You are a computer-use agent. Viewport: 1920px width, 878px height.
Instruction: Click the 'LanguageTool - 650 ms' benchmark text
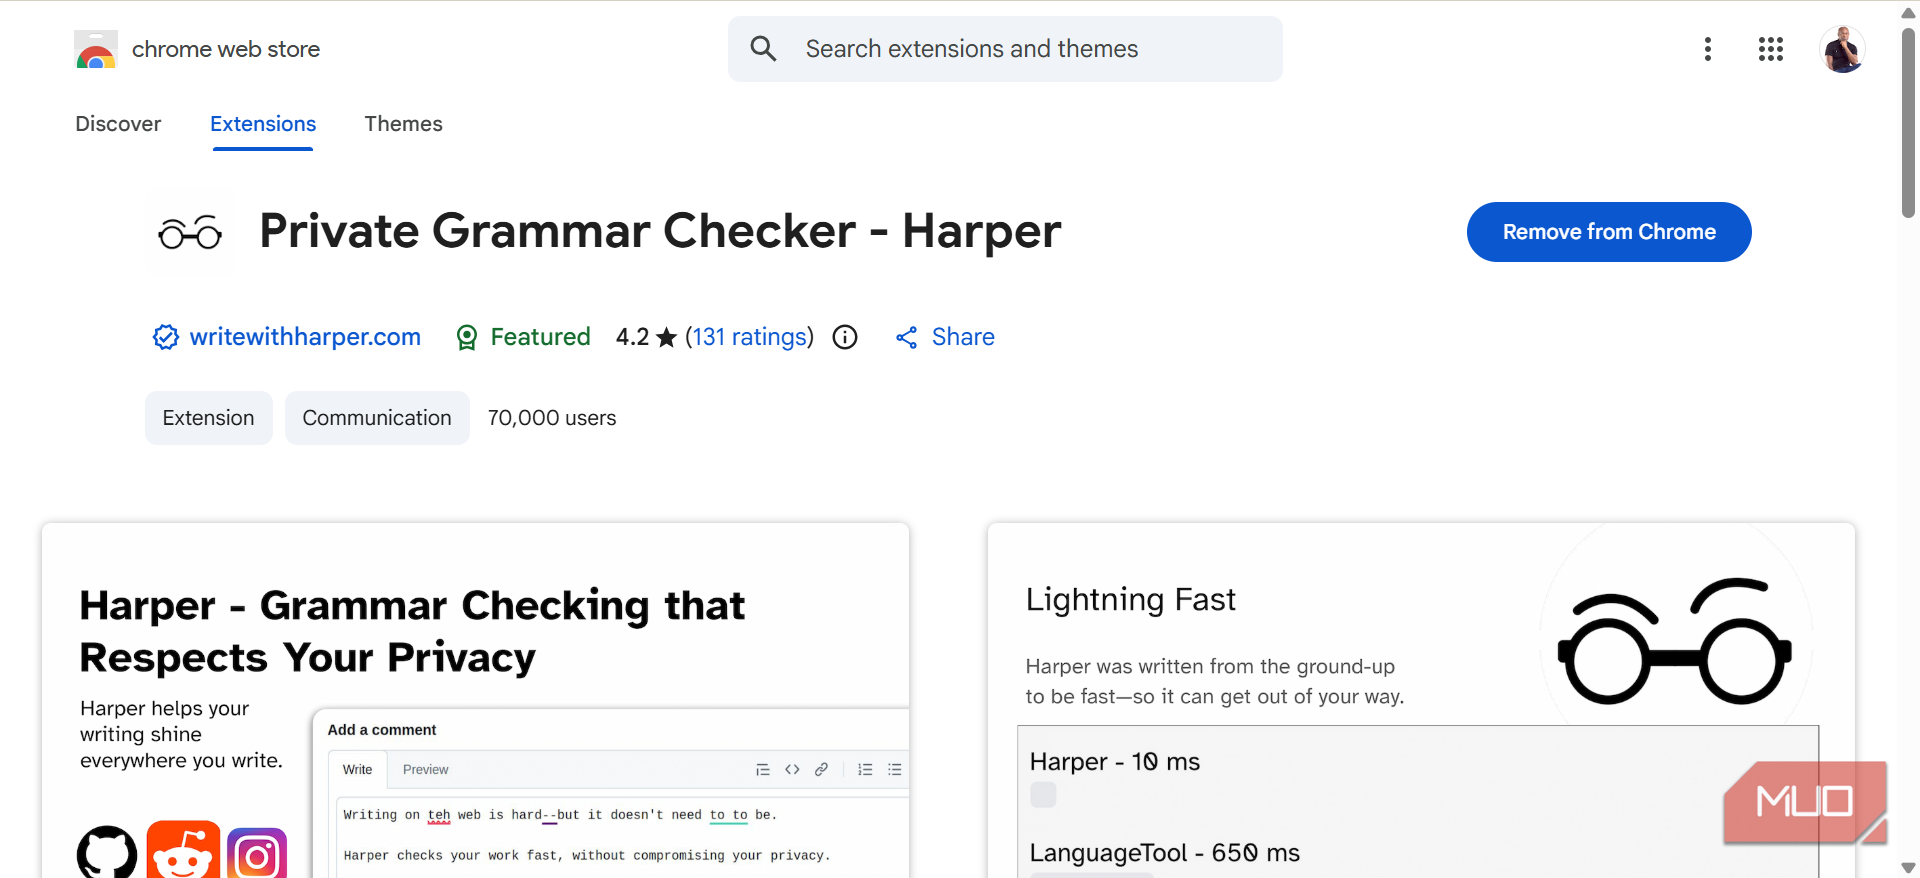coord(1165,853)
